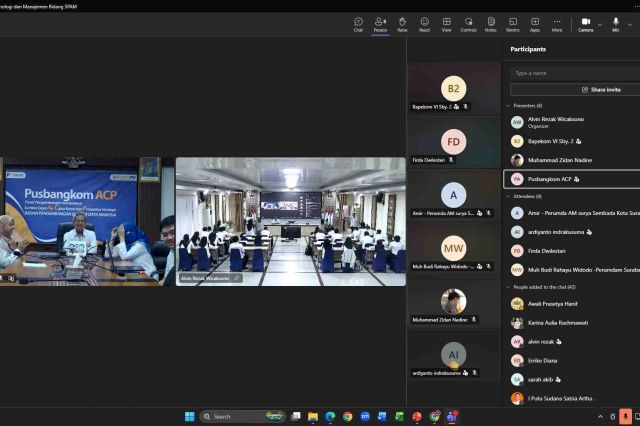Open the Chat panel
This screenshot has width=640, height=426.
click(x=358, y=24)
